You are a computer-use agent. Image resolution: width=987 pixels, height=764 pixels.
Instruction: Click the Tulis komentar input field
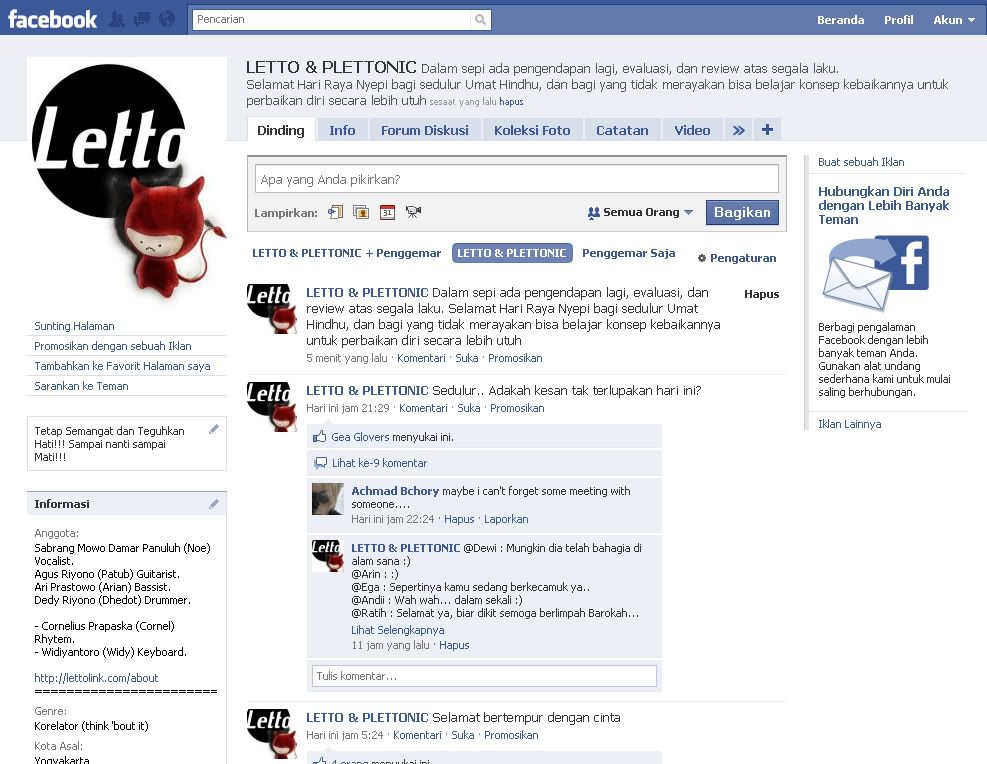(484, 676)
